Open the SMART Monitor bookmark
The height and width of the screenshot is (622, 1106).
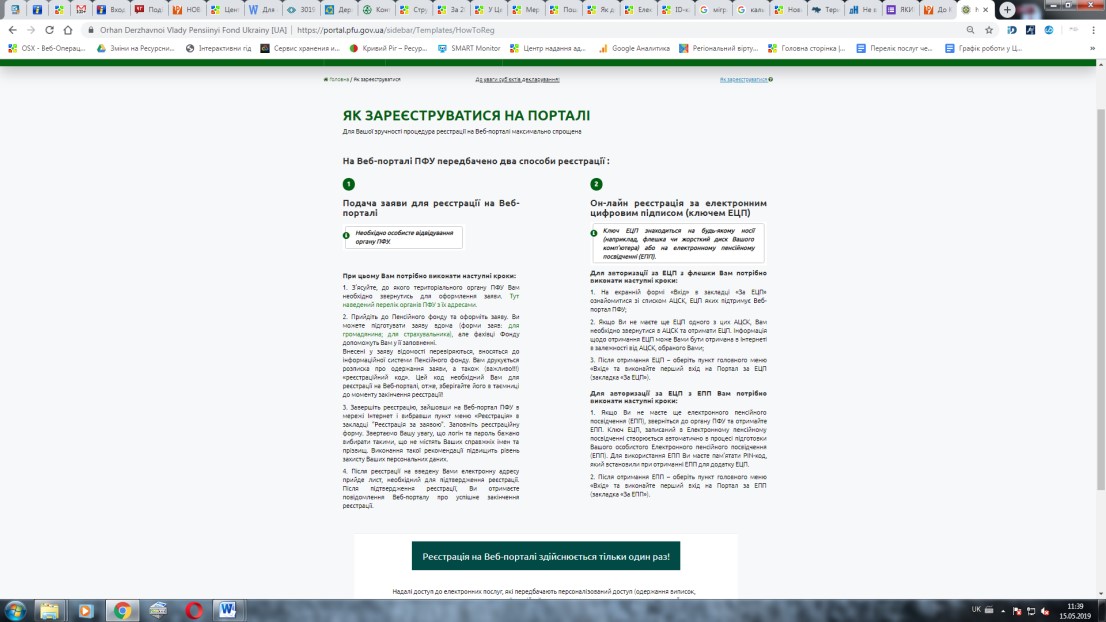469,49
